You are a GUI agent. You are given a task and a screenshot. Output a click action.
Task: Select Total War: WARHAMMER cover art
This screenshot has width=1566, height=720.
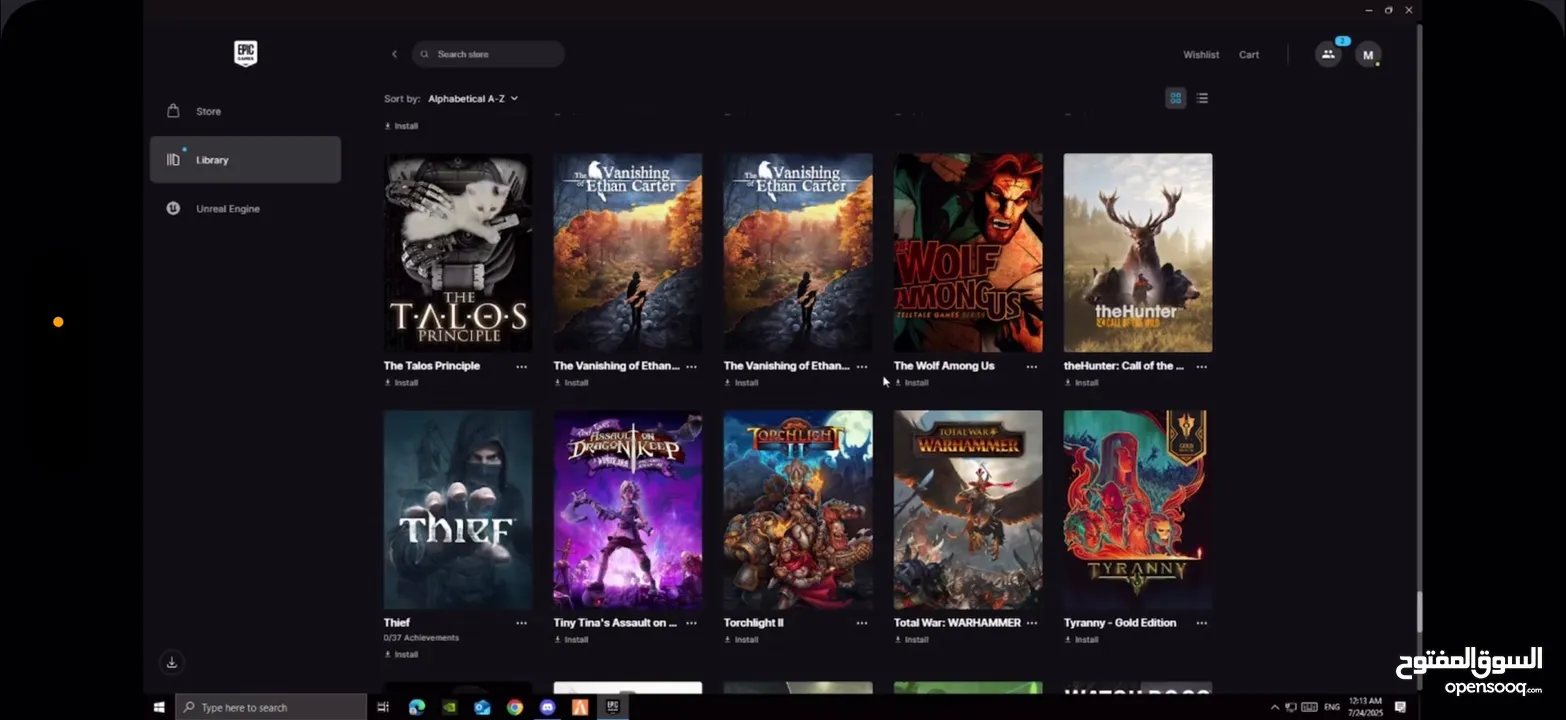tap(968, 510)
